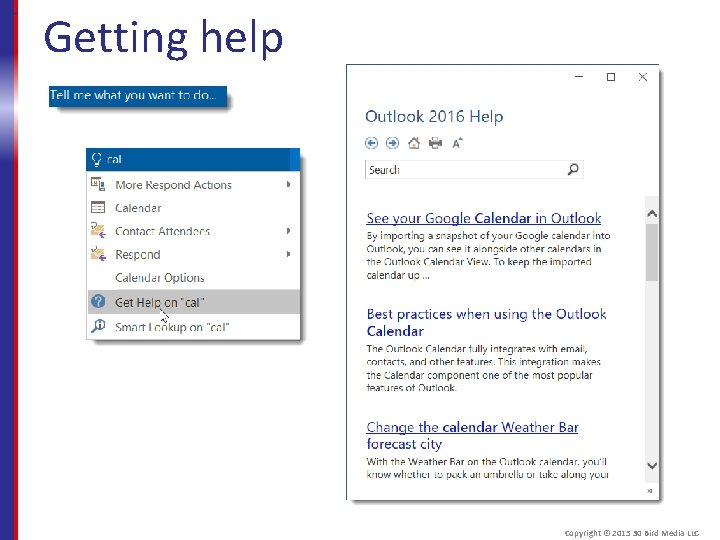
Task: Click the Smart Lookup magnifier icon
Action: (98, 326)
